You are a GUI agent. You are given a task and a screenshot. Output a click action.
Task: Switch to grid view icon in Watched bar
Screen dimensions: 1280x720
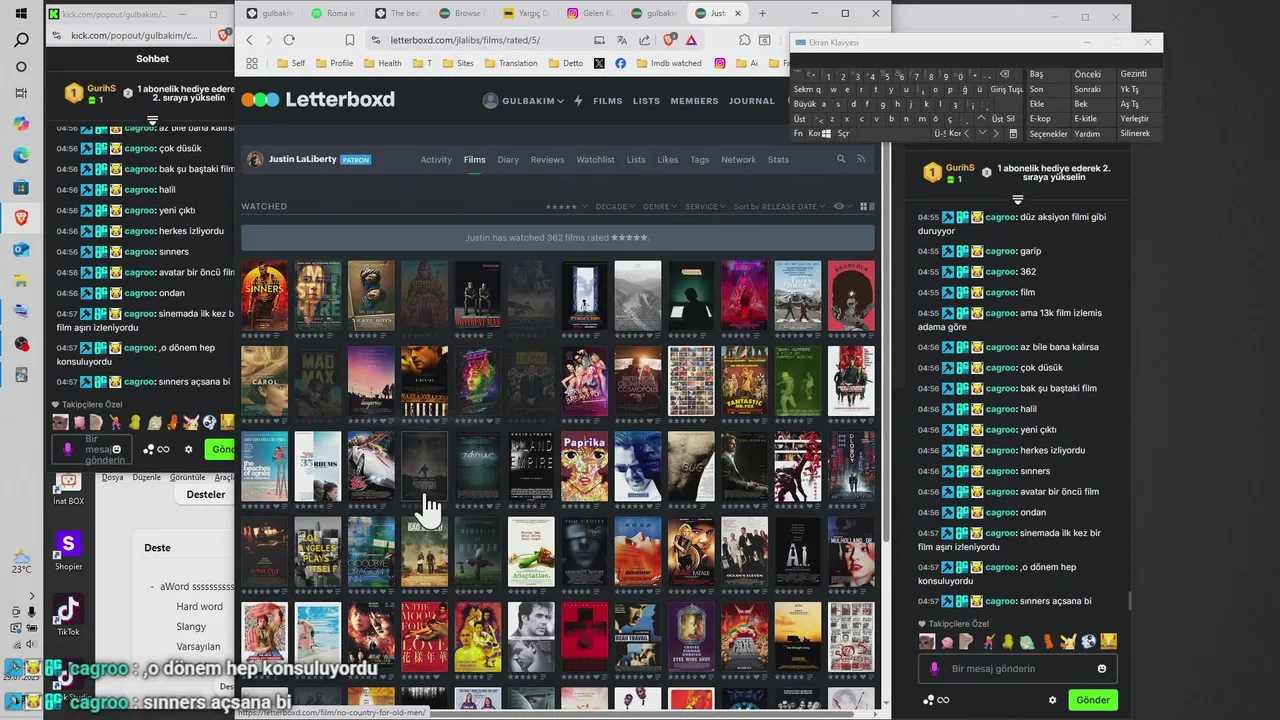(863, 207)
